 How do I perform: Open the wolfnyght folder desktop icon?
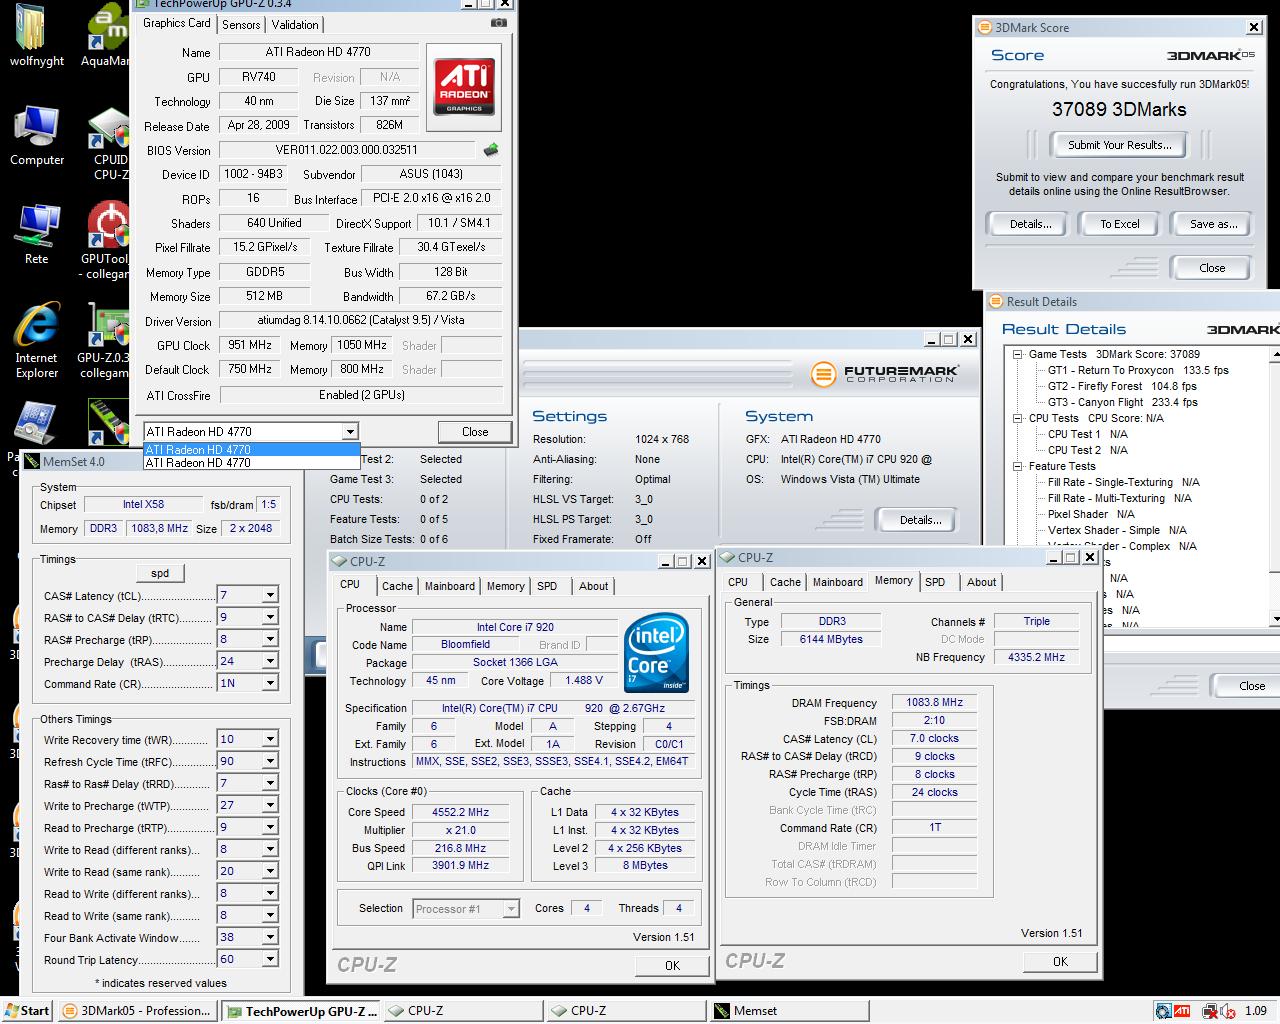pos(36,37)
